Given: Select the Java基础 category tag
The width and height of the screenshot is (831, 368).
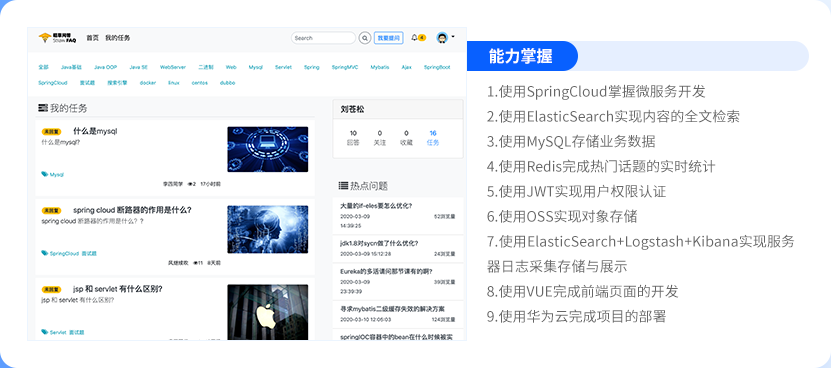Looking at the screenshot, I should click(71, 67).
